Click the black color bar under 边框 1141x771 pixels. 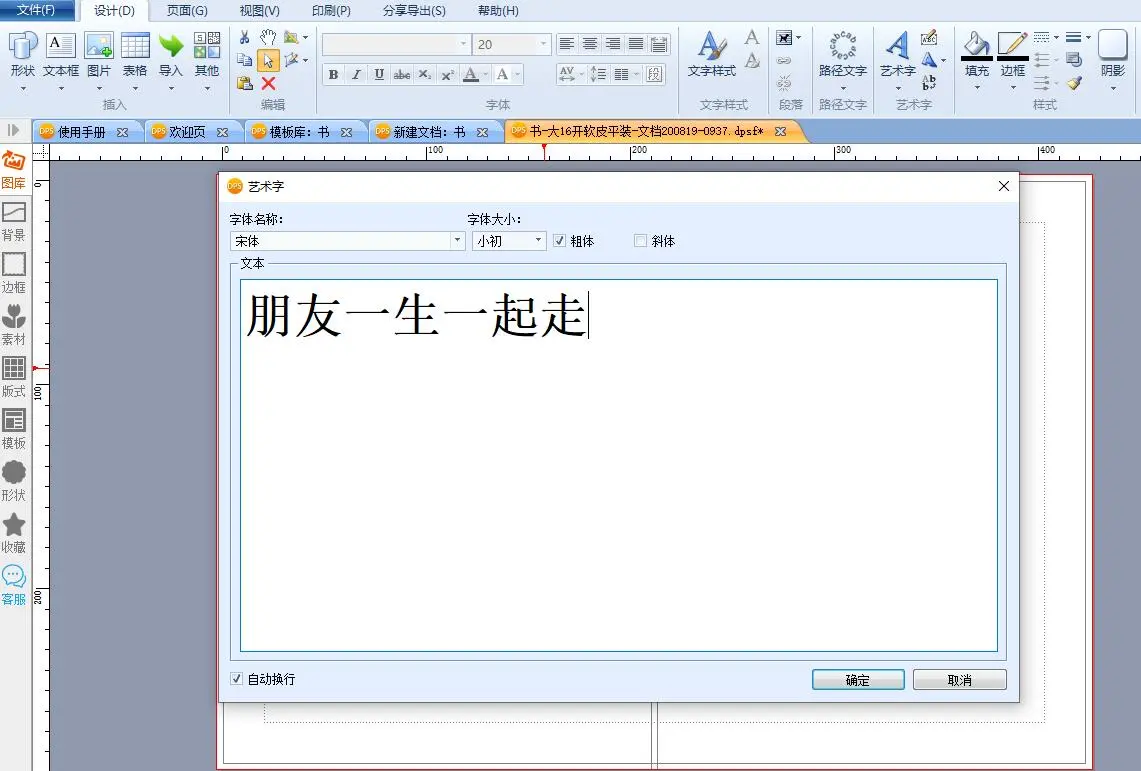pos(1012,58)
